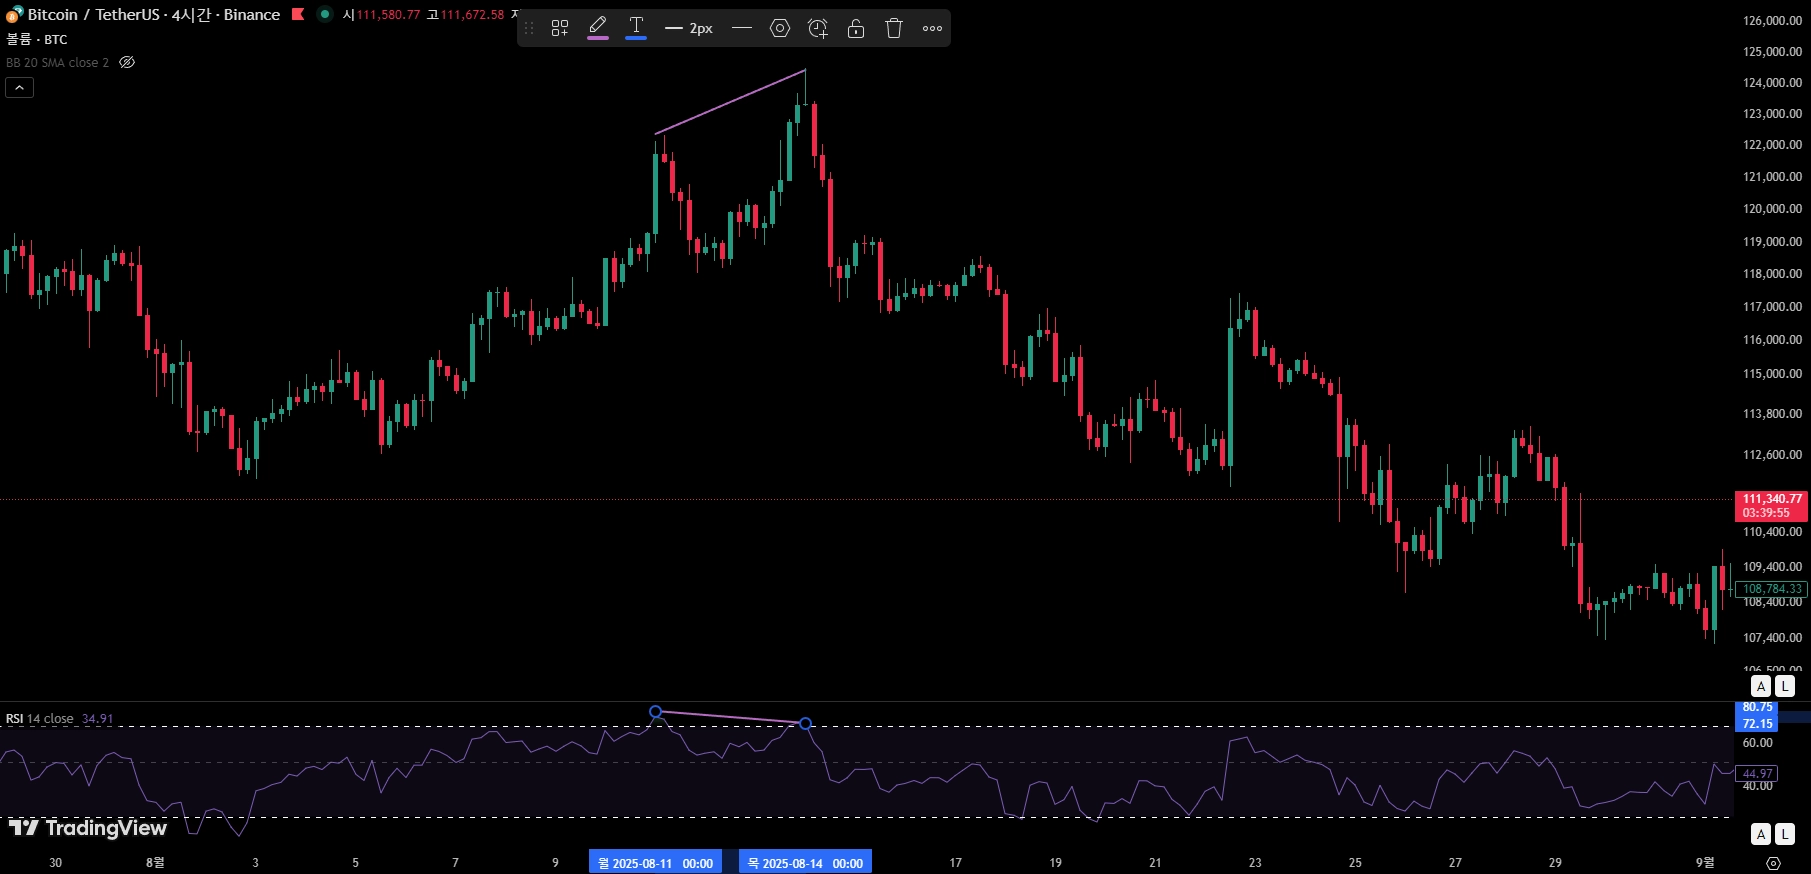Click the 44.97 RSI value label
The image size is (1811, 874).
click(x=1757, y=773)
